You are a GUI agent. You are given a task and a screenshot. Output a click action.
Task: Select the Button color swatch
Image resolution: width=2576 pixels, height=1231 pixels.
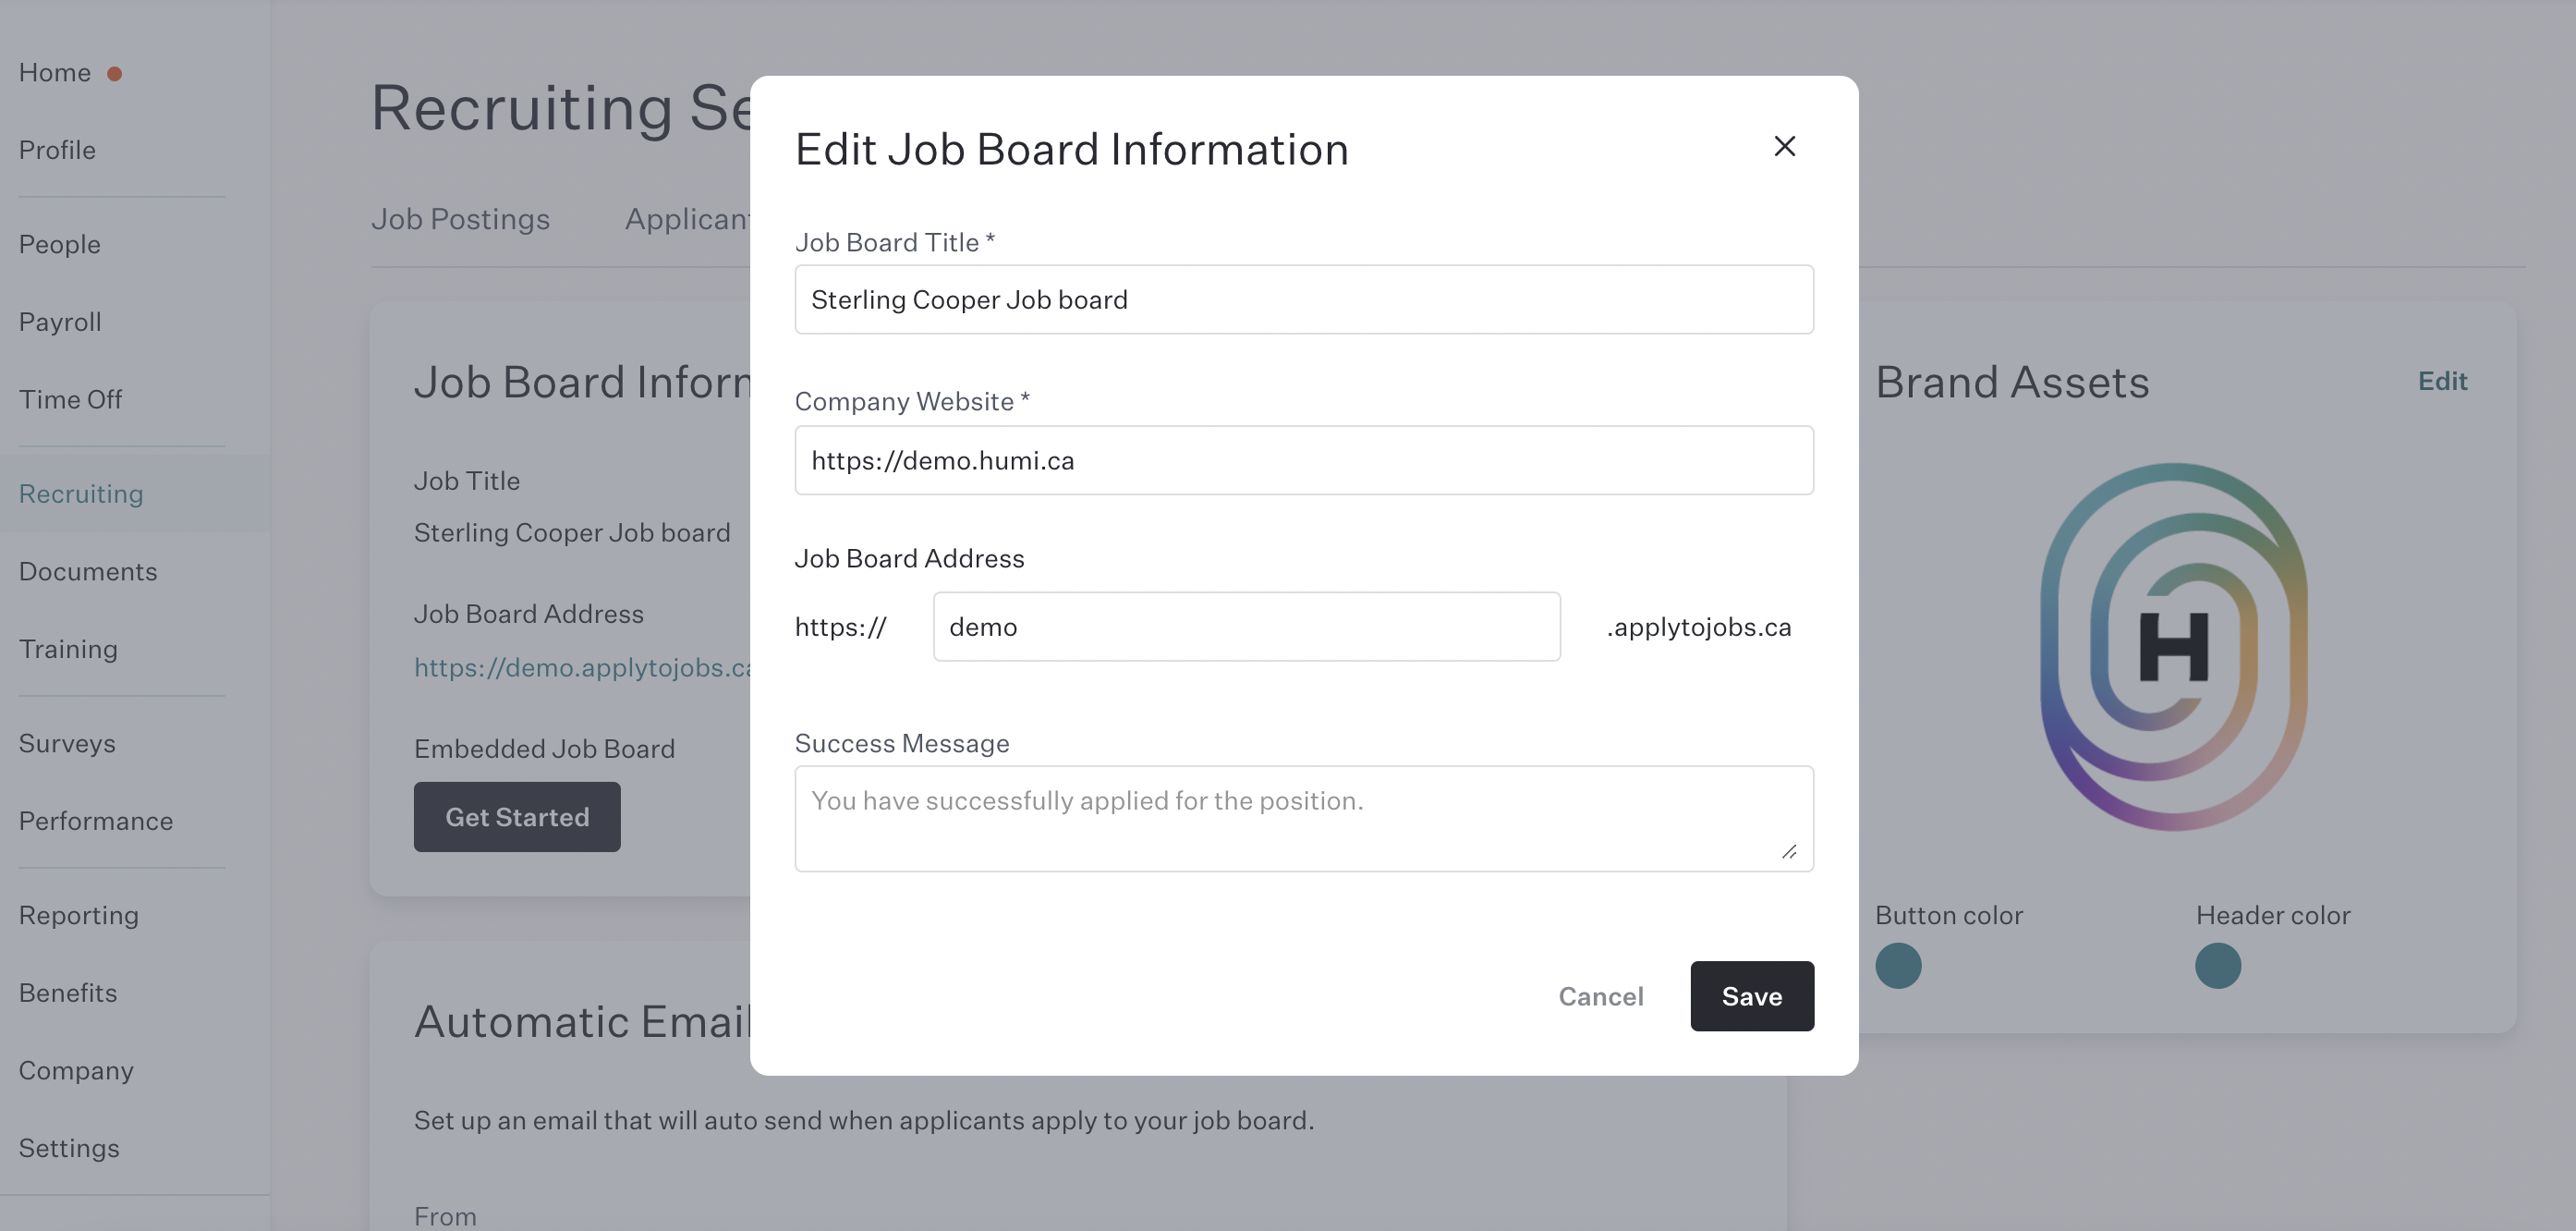1898,966
